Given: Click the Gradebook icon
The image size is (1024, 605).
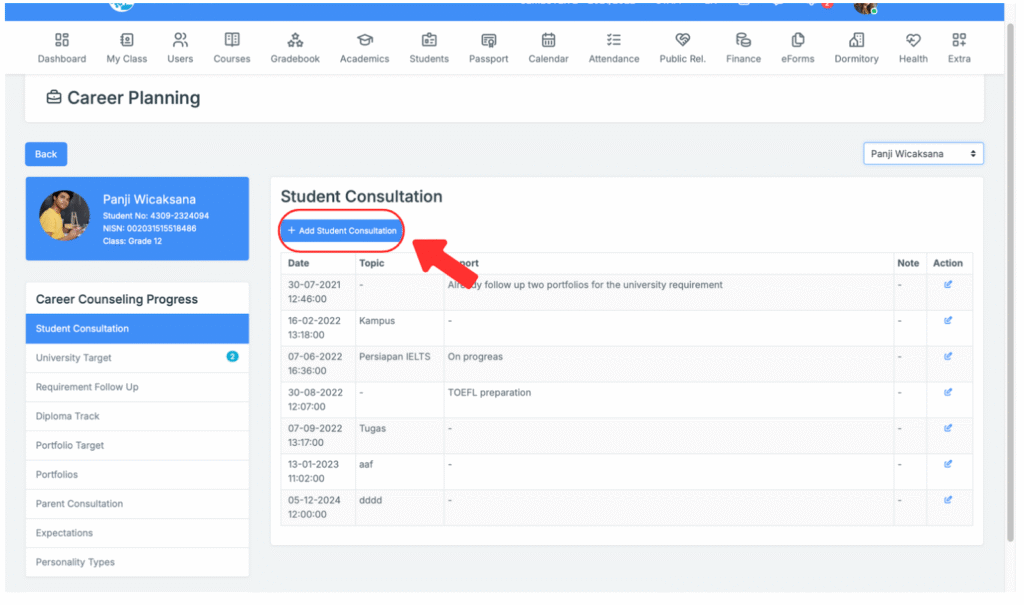Looking at the screenshot, I should (295, 41).
